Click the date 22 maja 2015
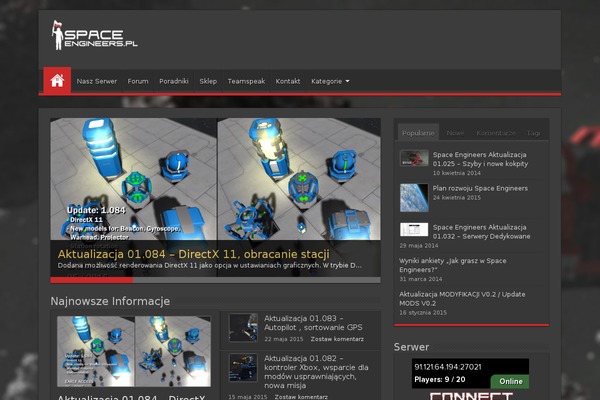The height and width of the screenshot is (400, 600). pyautogui.click(x=284, y=339)
